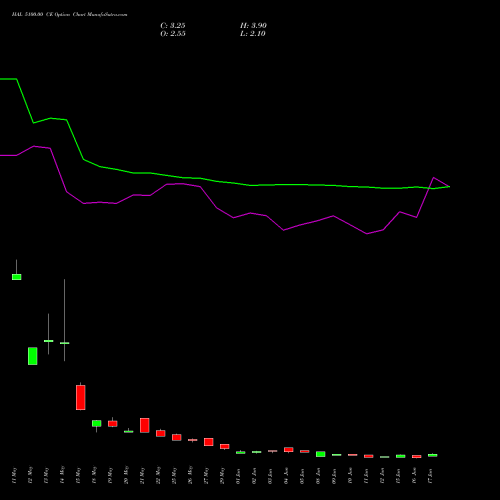Click the 03 Jun date label

point(270,476)
